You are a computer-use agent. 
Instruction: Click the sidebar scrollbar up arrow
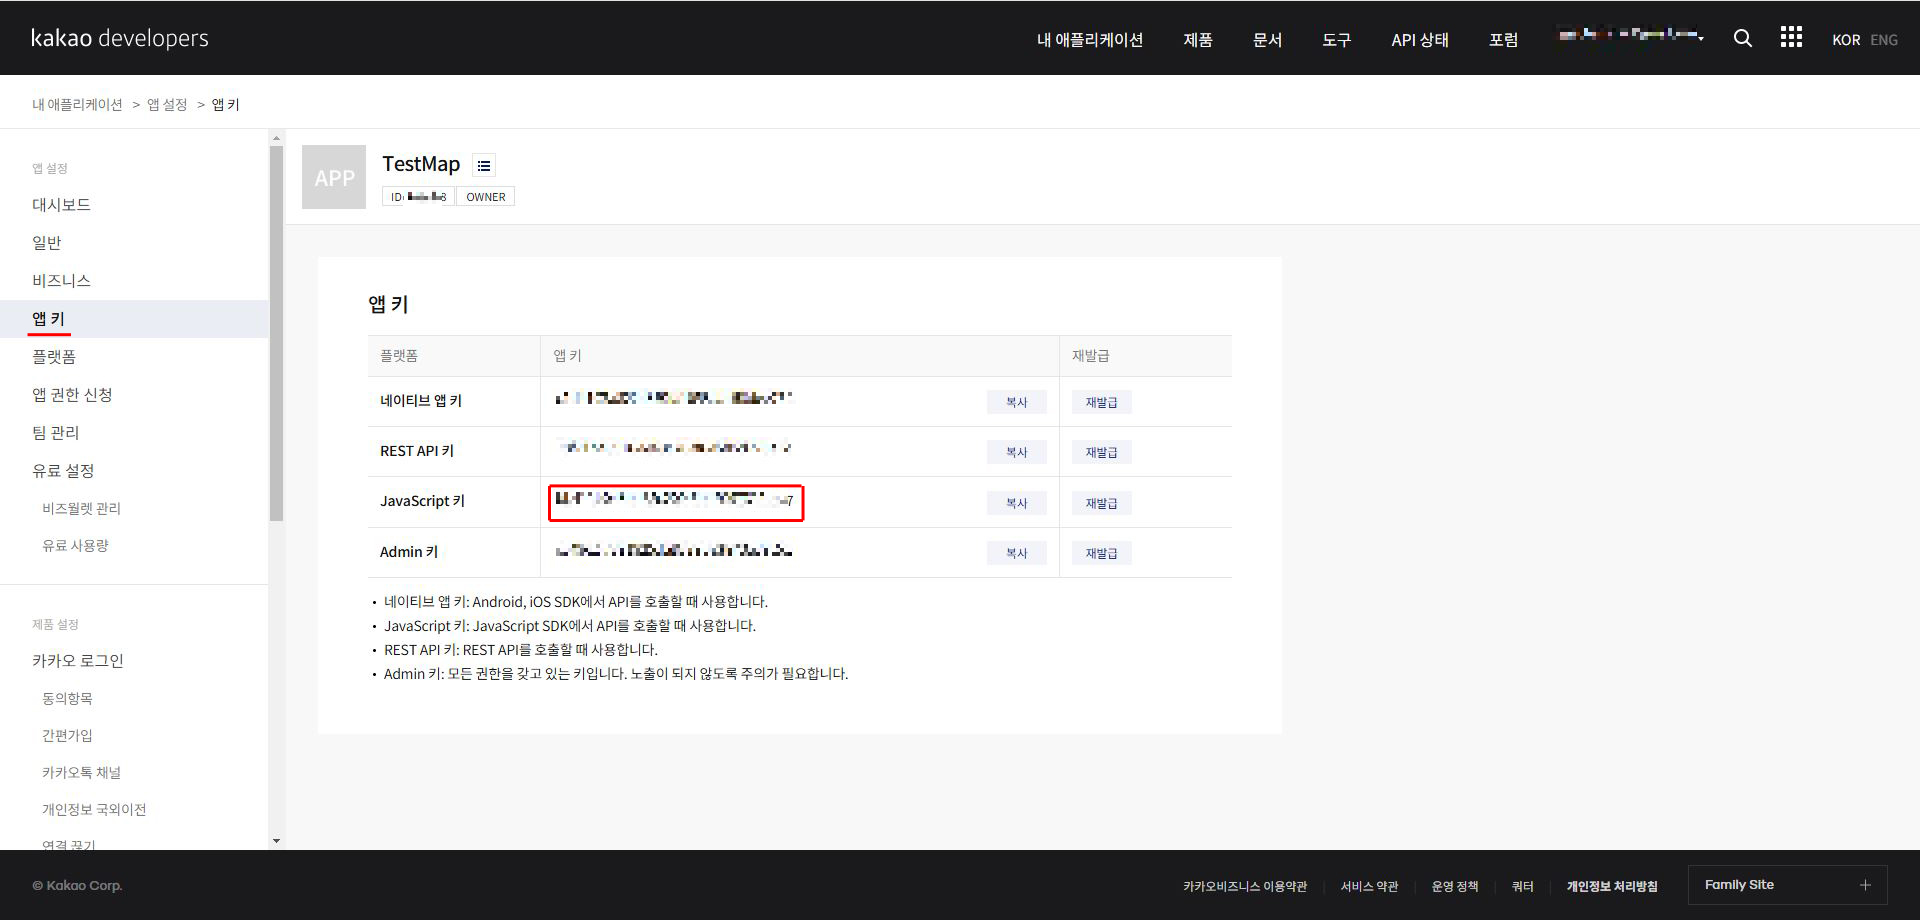(276, 138)
